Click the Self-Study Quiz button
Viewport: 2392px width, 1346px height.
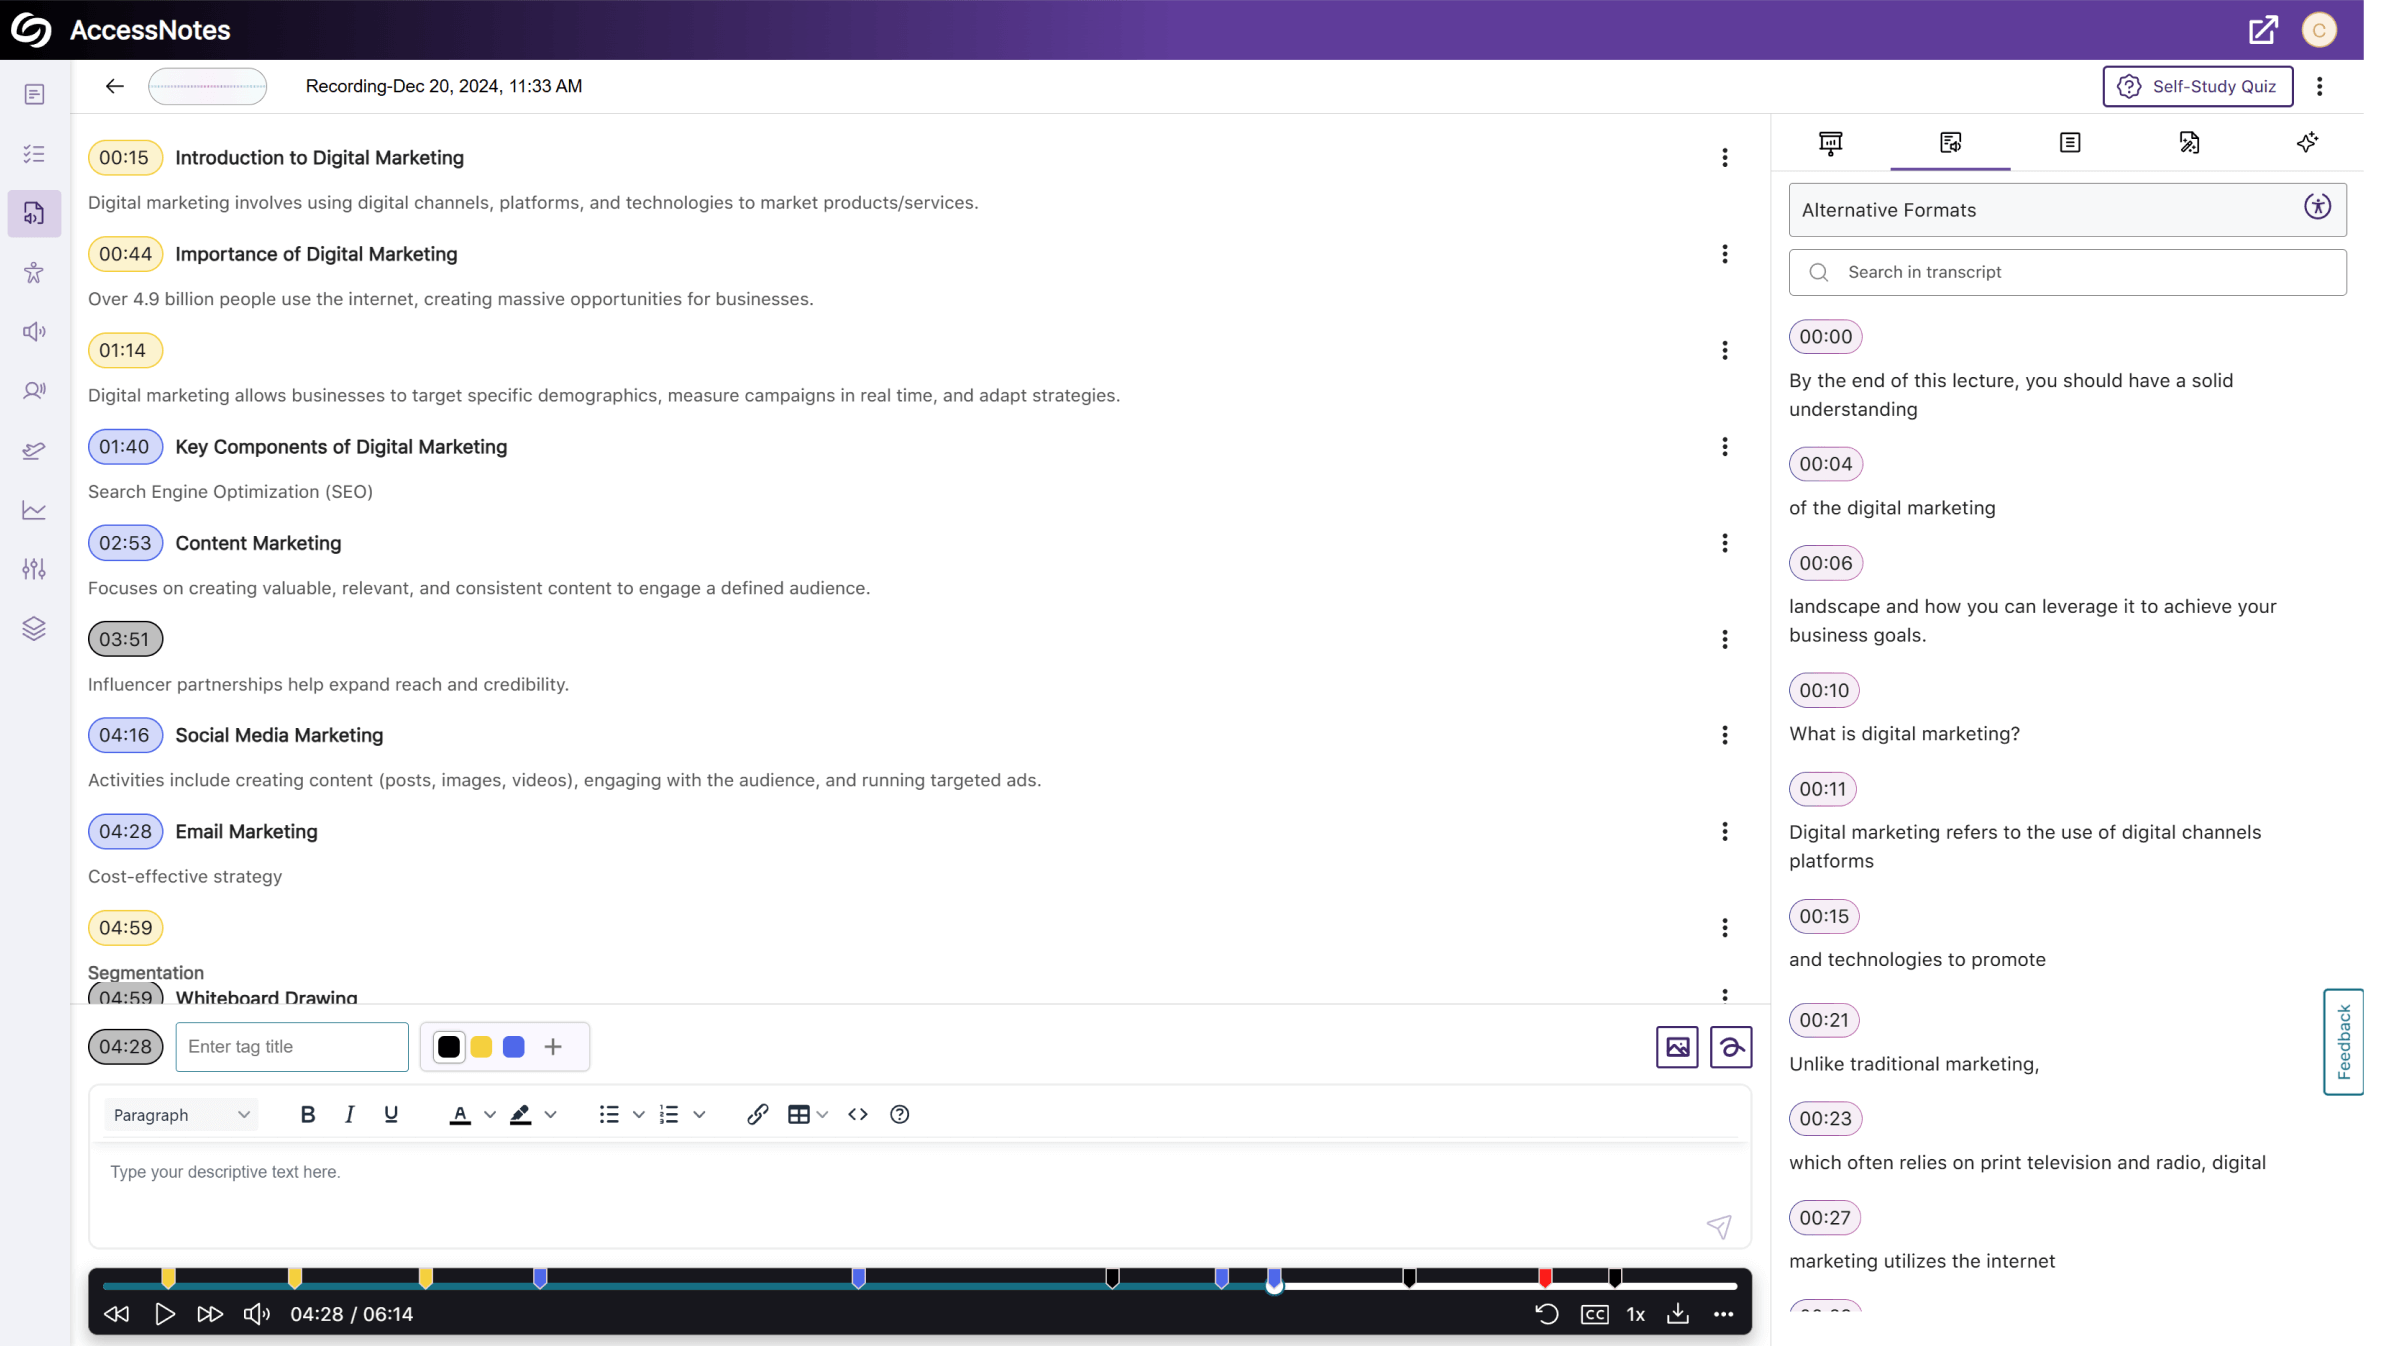(2196, 85)
